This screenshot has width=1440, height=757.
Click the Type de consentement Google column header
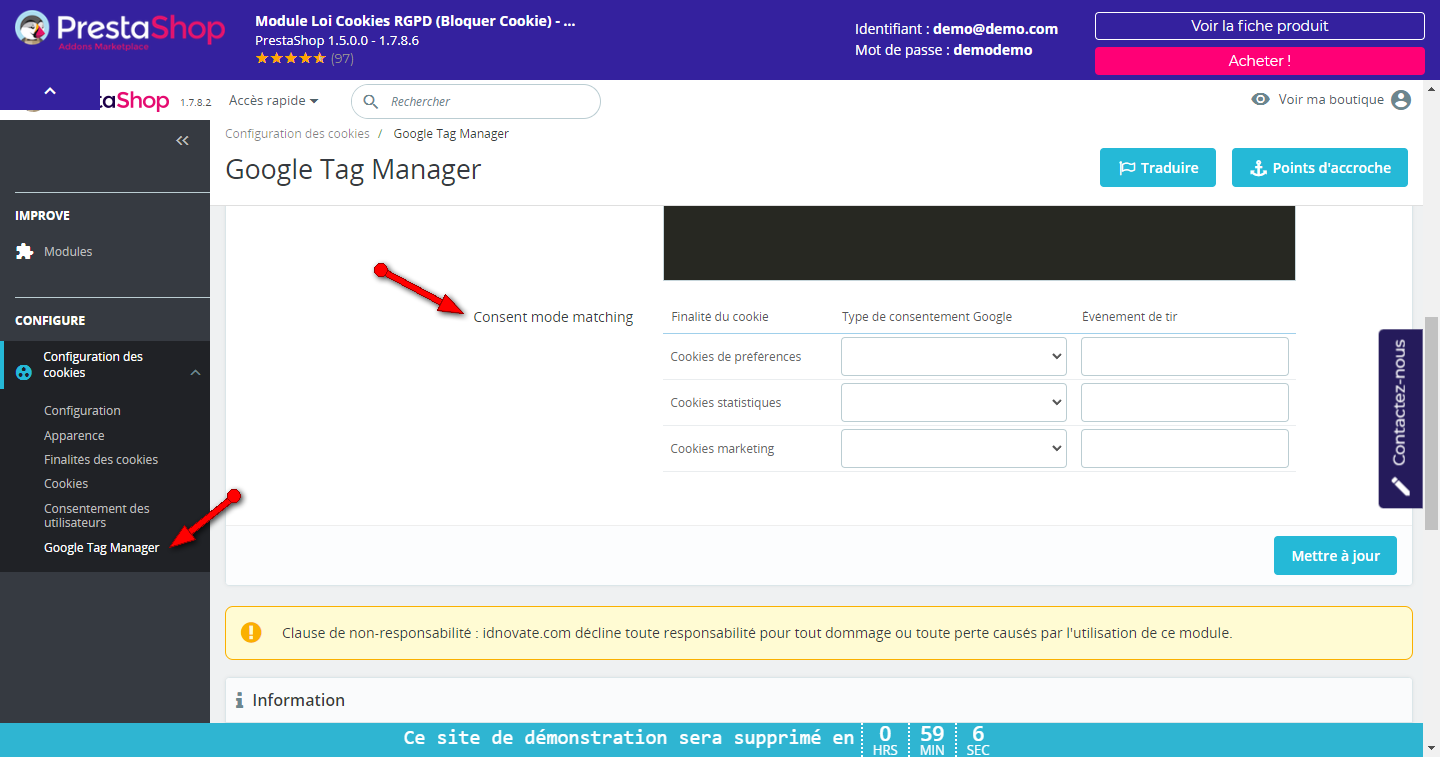coord(927,317)
